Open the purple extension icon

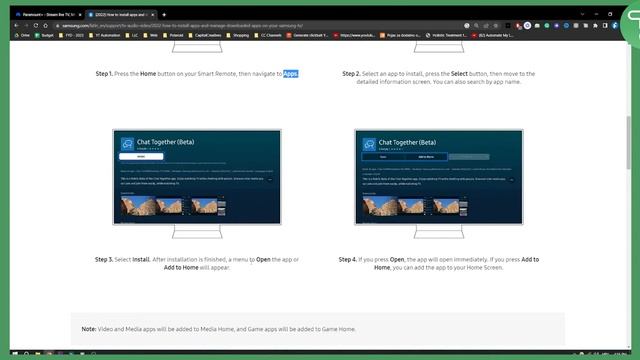click(557, 25)
